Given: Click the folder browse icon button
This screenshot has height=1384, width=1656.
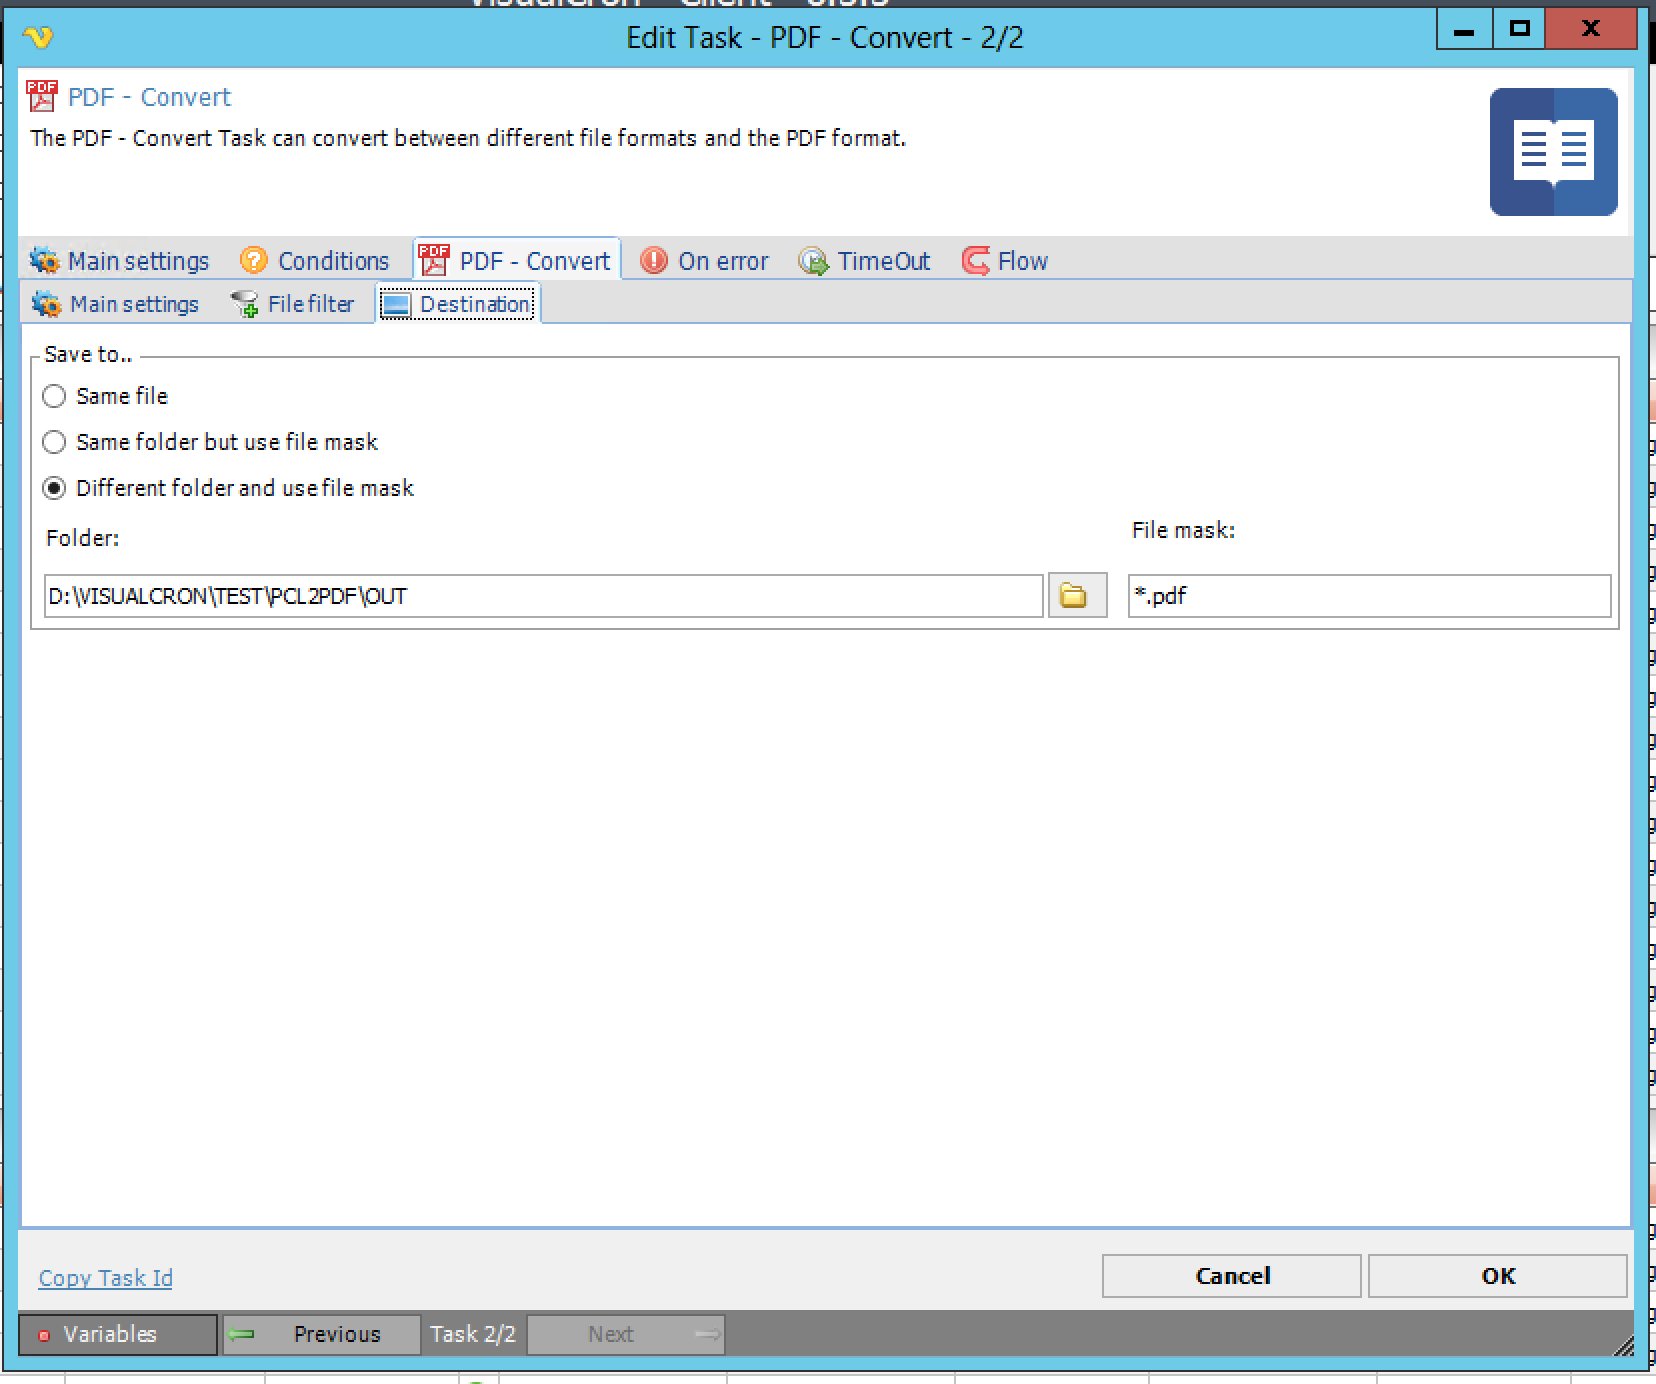Looking at the screenshot, I should [x=1076, y=596].
